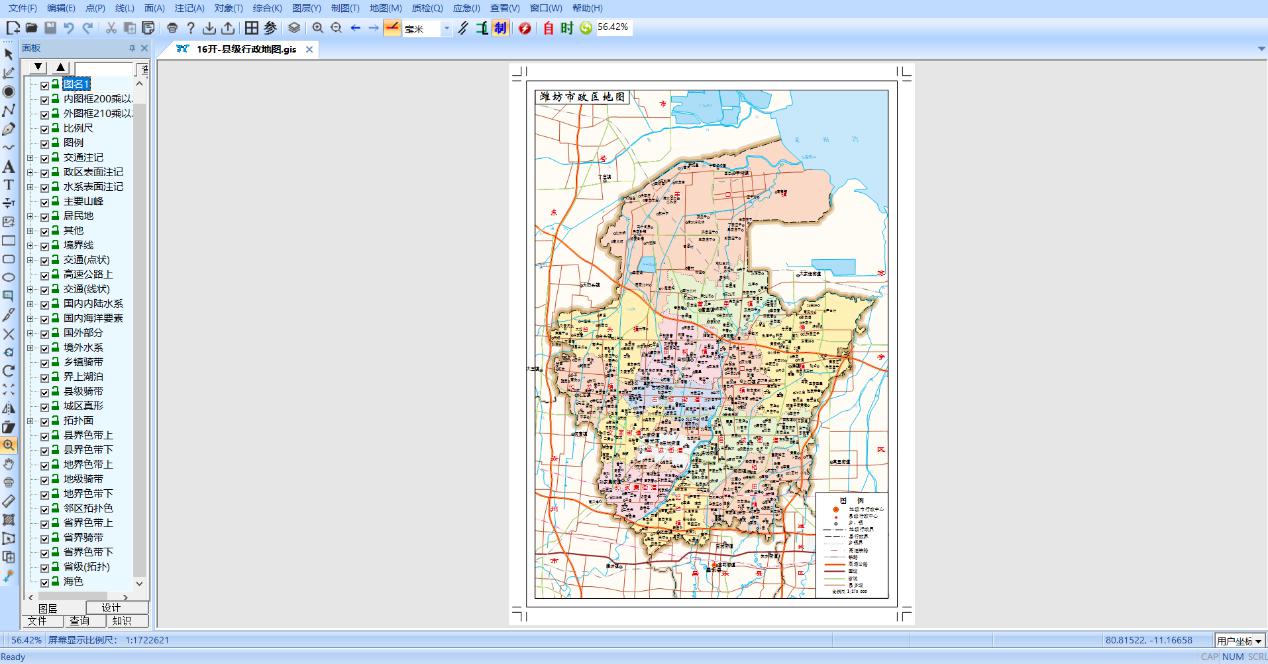Click the layer panel vertical scrollbar

tap(140, 340)
